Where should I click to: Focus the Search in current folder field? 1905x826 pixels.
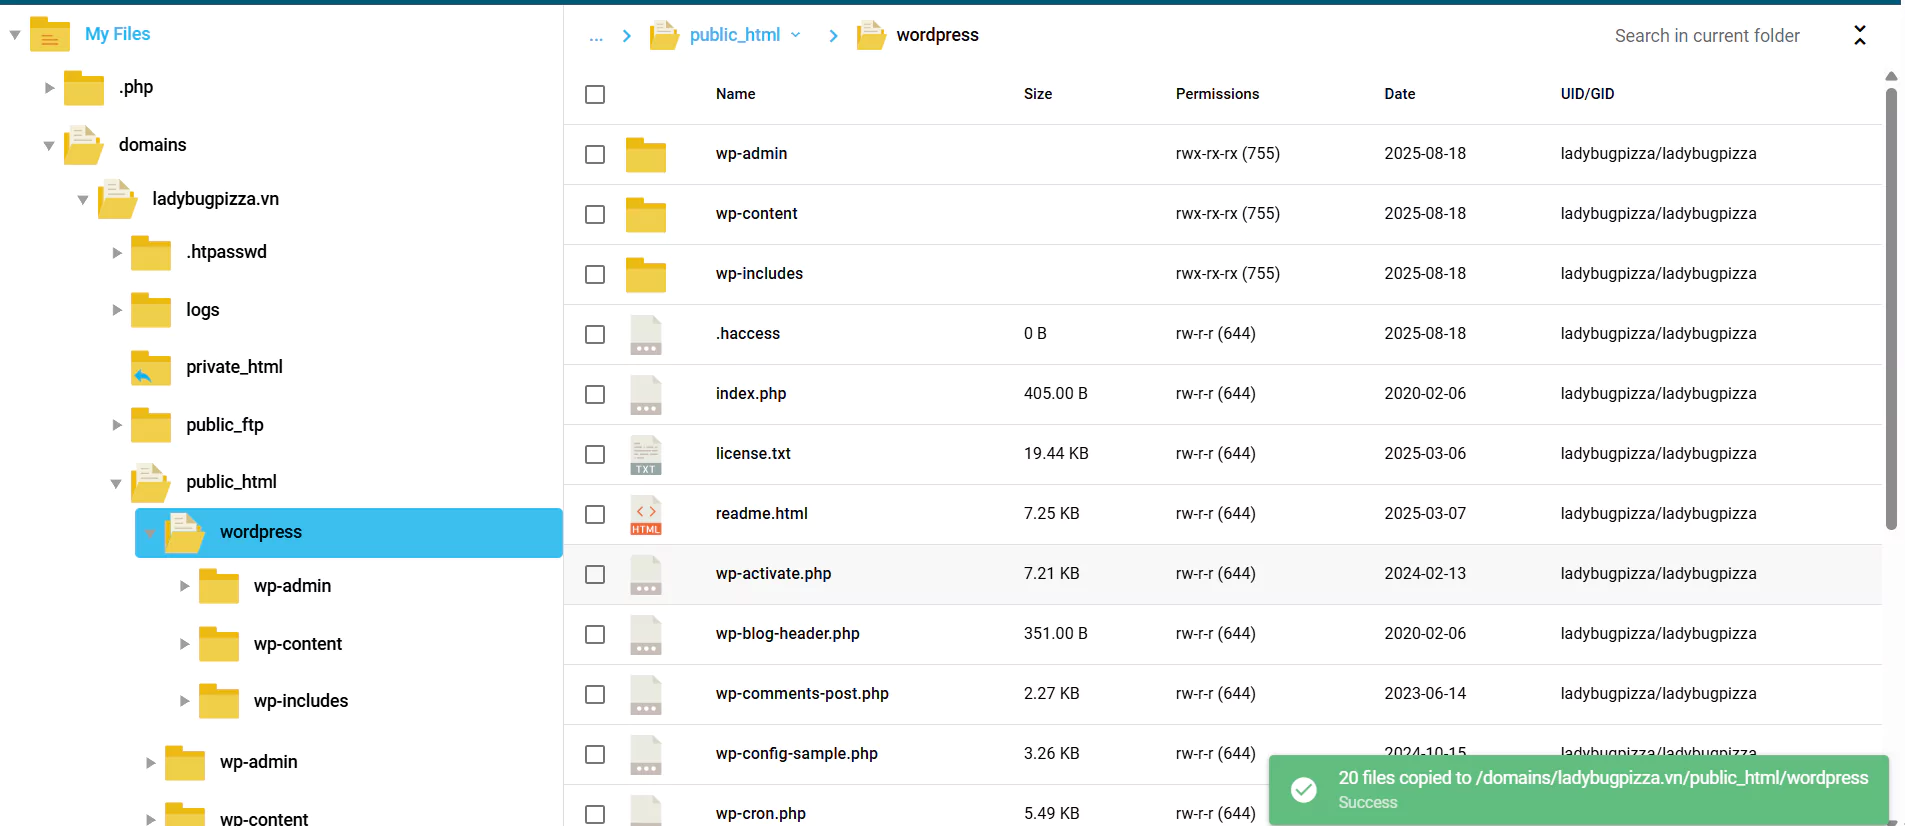1707,36
